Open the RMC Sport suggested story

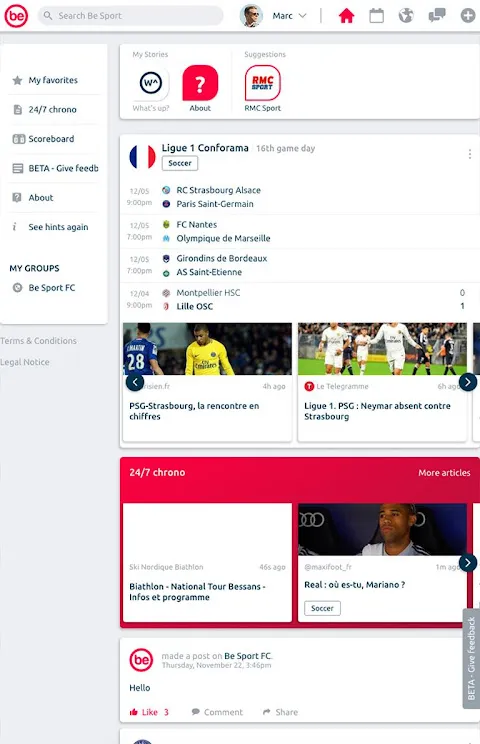coord(263,88)
